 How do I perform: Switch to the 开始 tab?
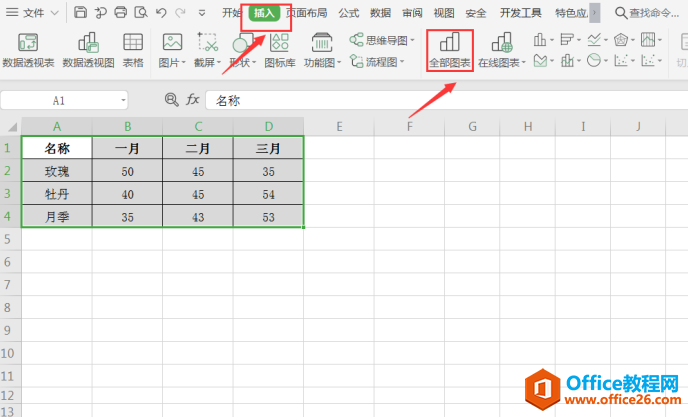point(231,13)
